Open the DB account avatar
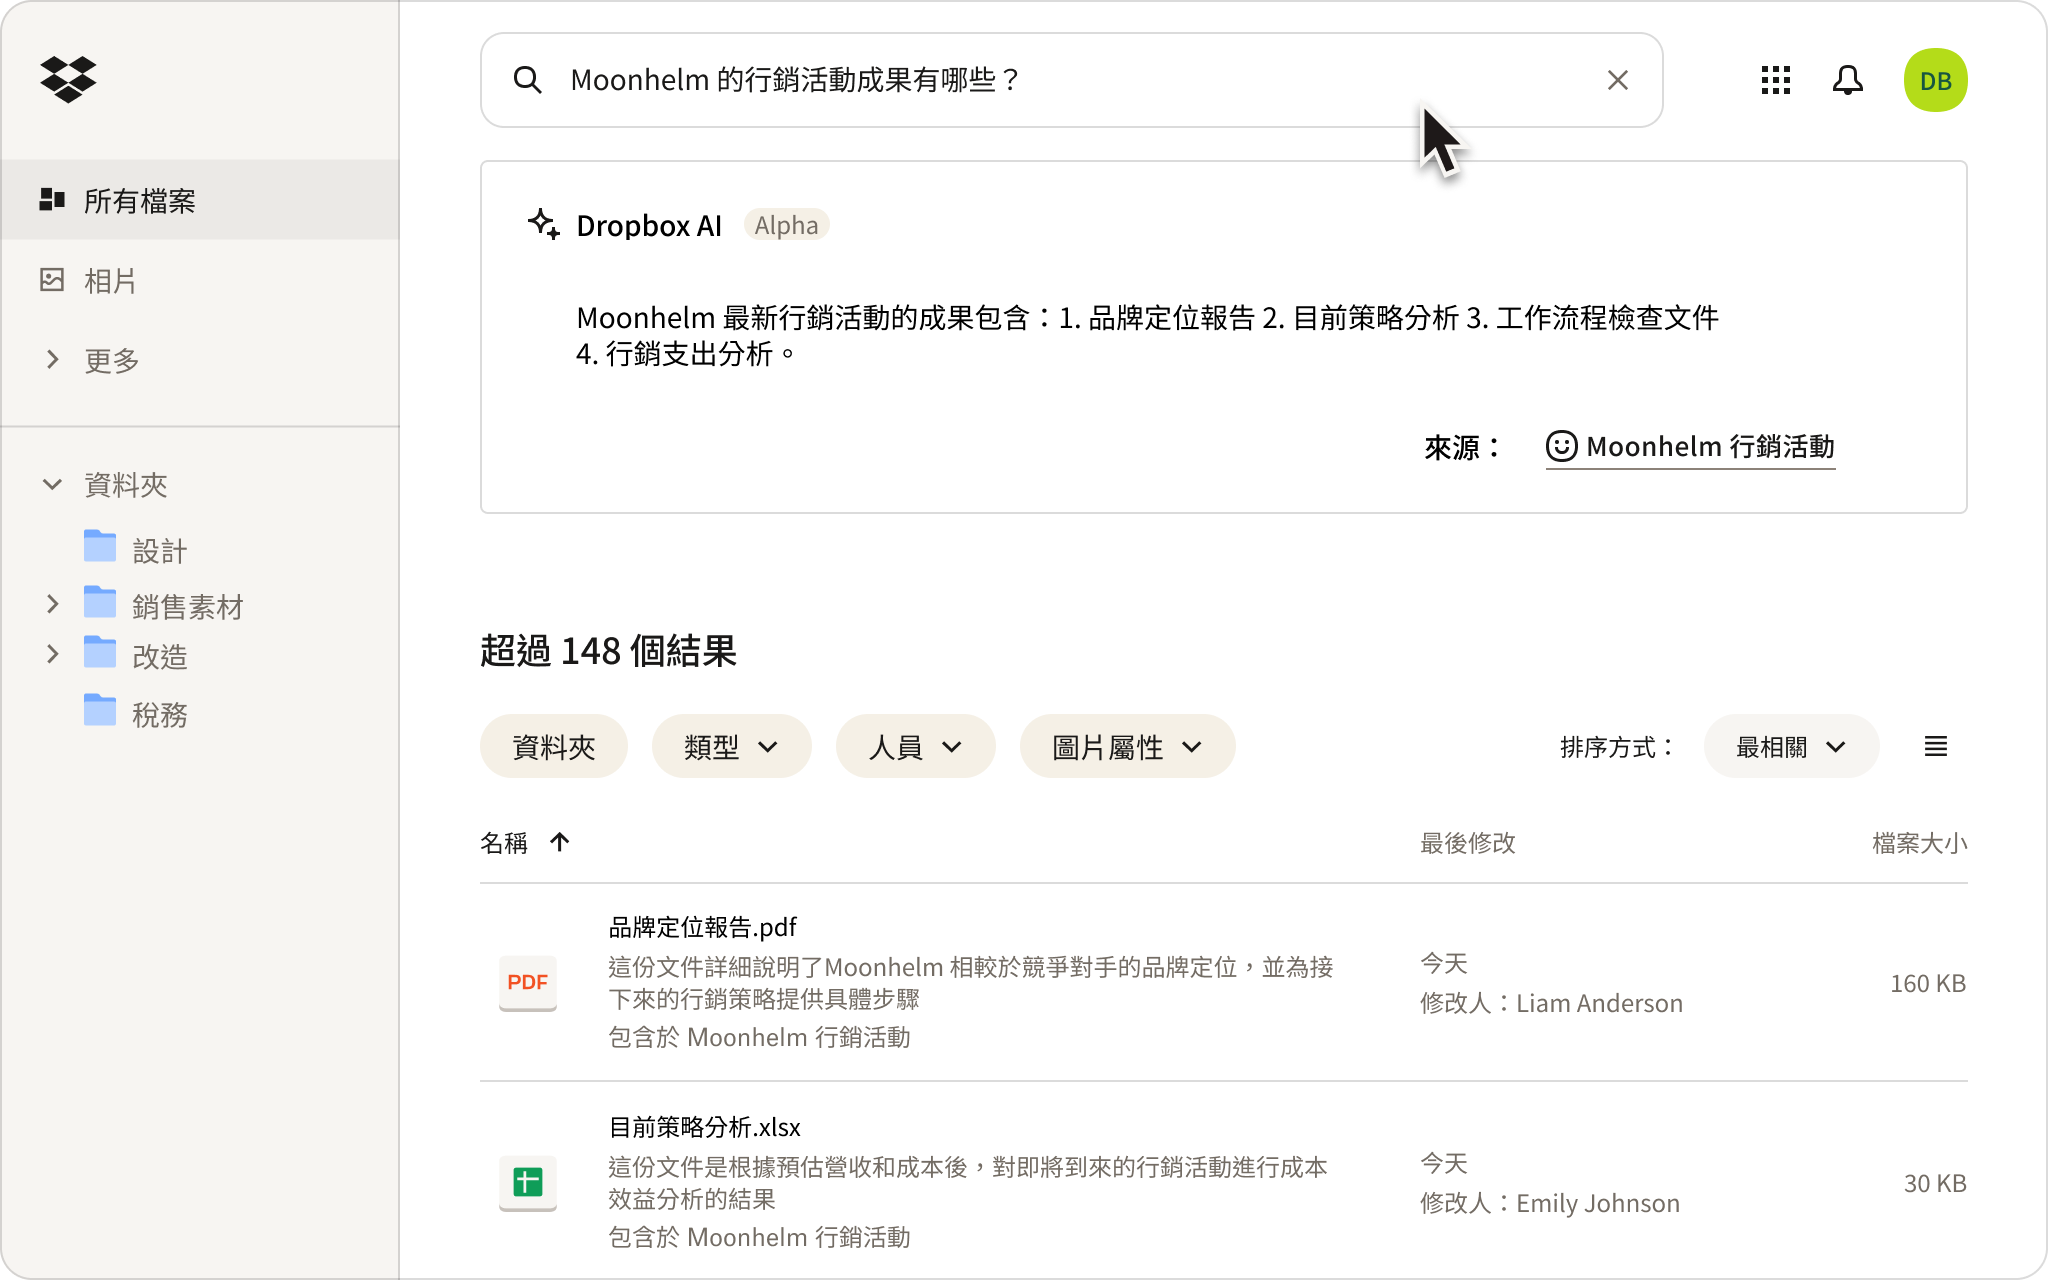The image size is (2048, 1280). tap(1935, 80)
